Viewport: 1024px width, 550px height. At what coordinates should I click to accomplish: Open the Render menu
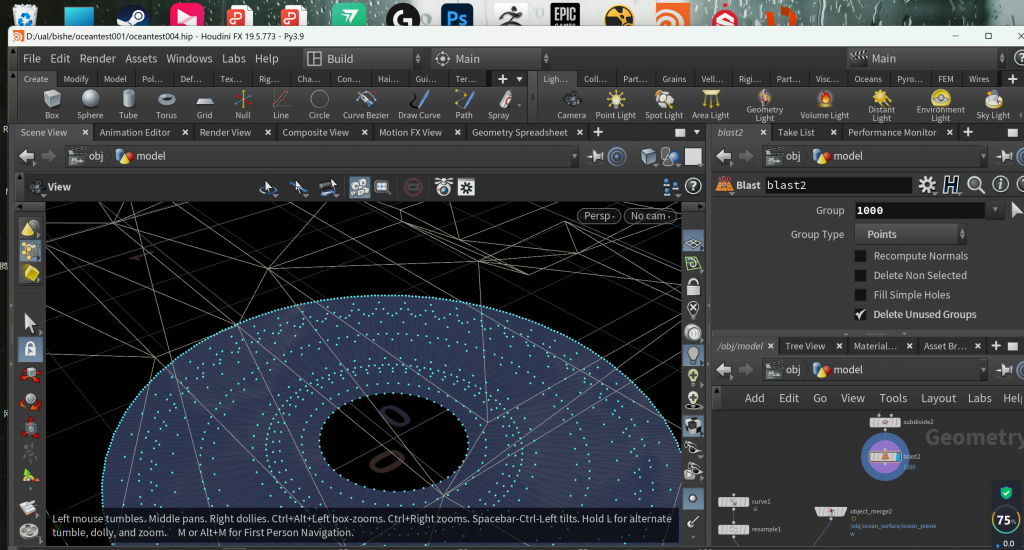point(97,58)
